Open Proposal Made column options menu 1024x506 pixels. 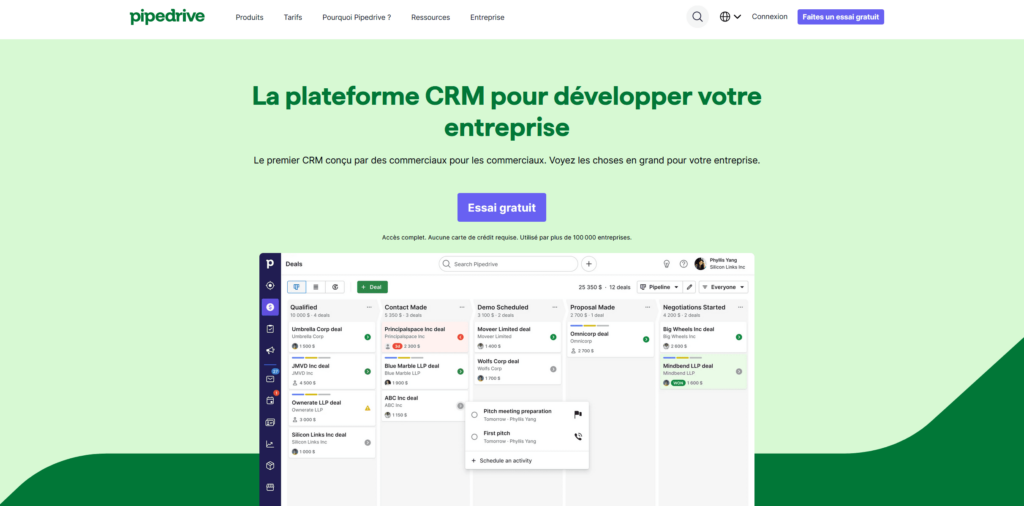(647, 307)
